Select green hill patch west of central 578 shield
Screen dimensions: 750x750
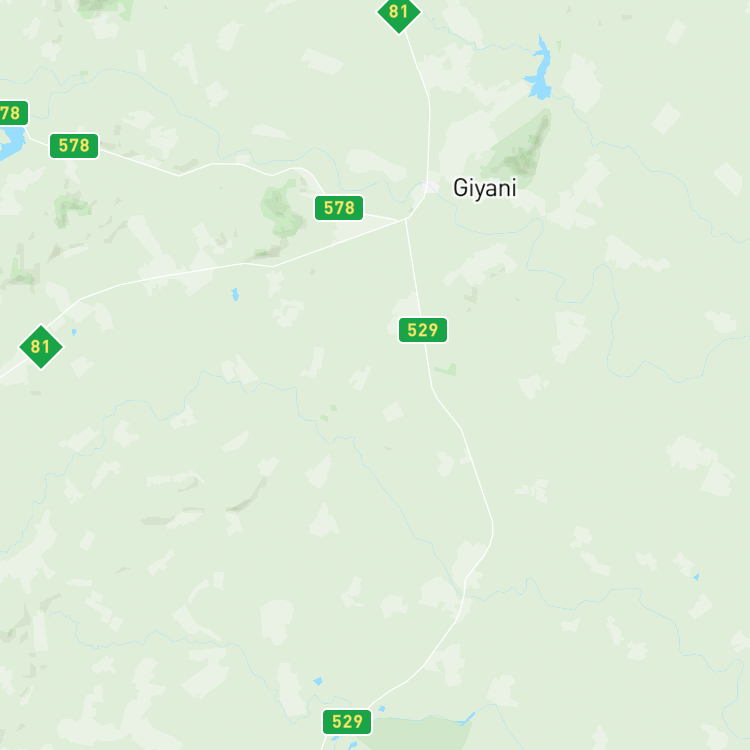click(x=282, y=210)
